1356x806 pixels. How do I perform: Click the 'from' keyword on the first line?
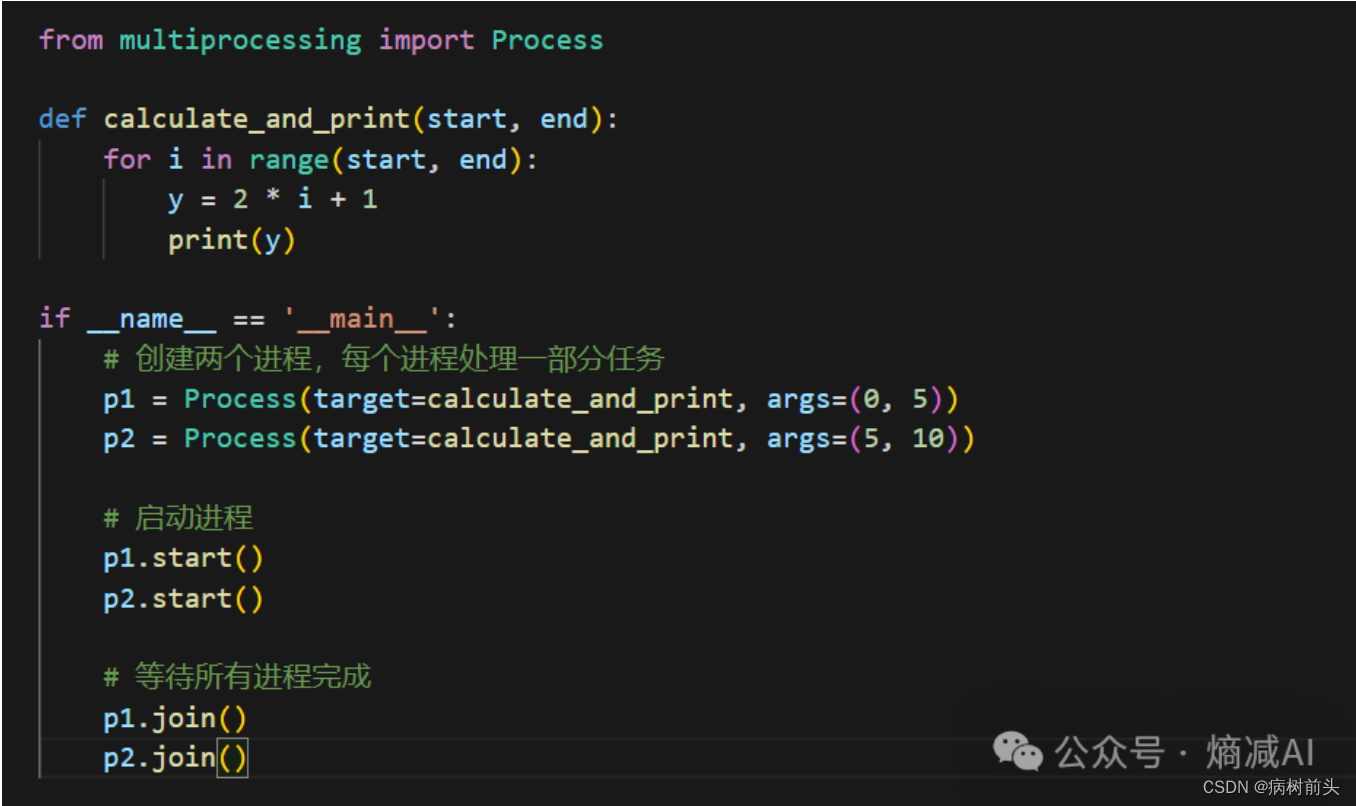pyautogui.click(x=71, y=41)
